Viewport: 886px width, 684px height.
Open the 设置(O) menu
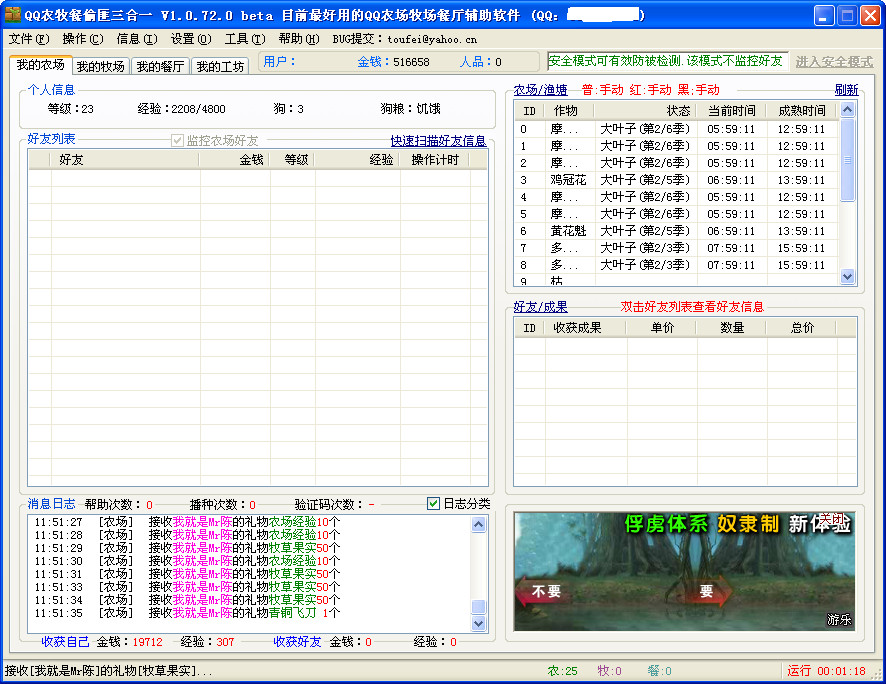(190, 39)
